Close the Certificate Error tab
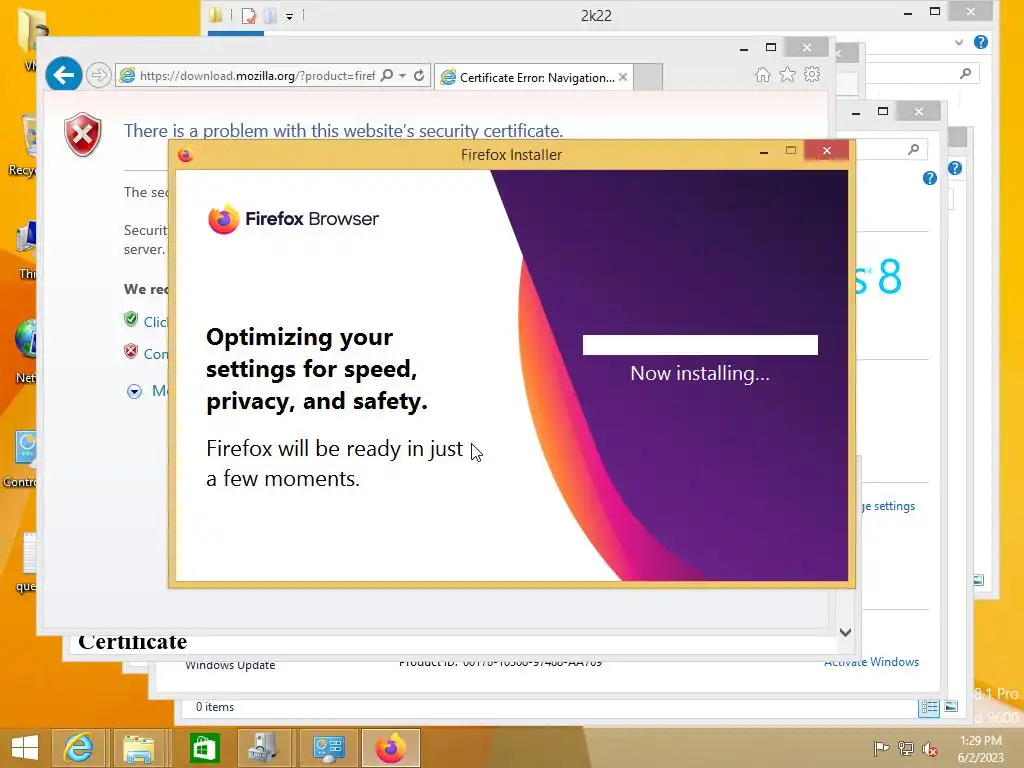1024x768 pixels. (623, 77)
